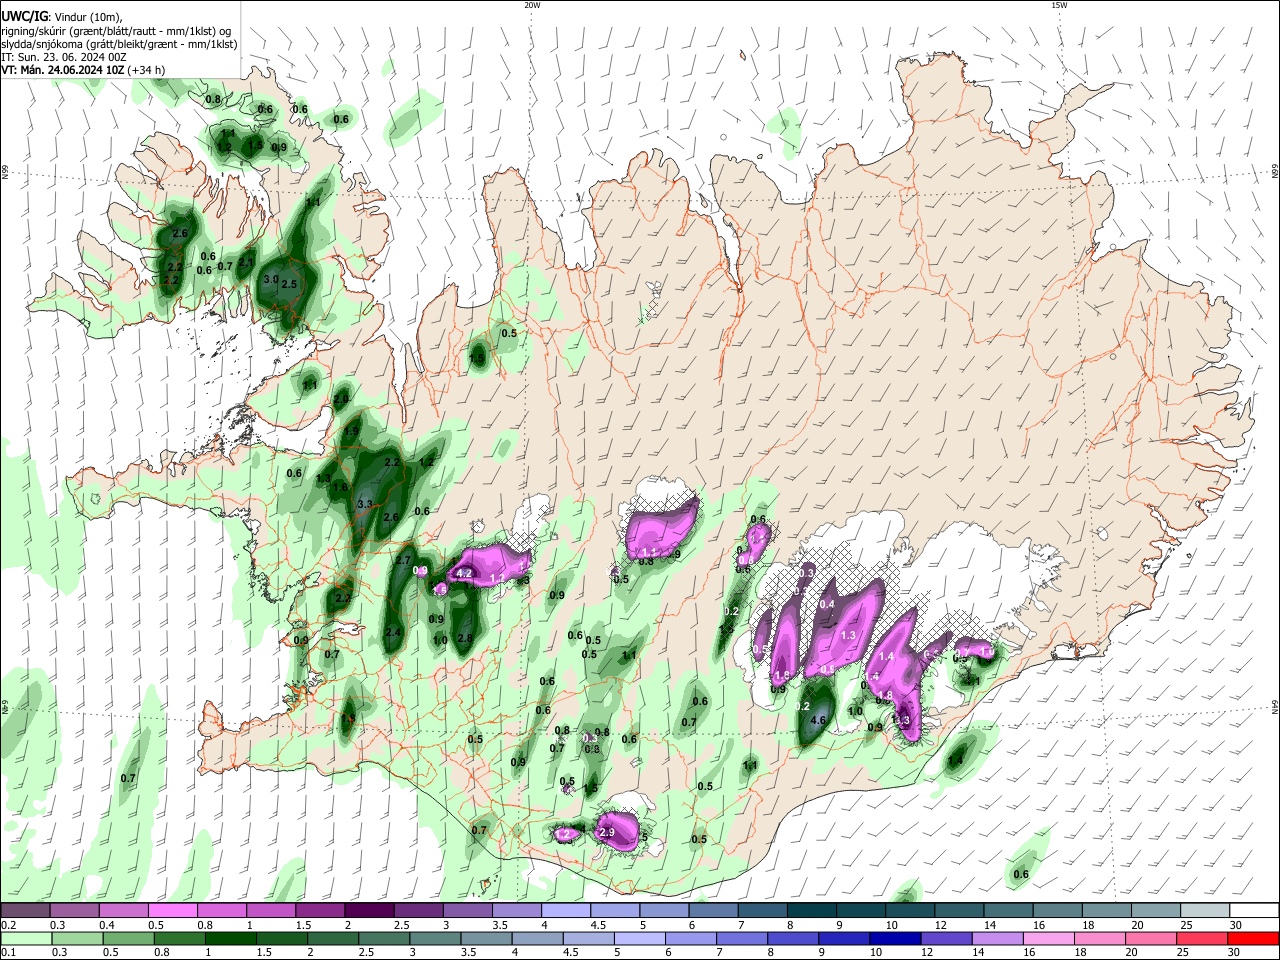Click darkest purple swatch between 2 and 2.5
Viewport: 1280px width, 960px height.
(x=369, y=911)
